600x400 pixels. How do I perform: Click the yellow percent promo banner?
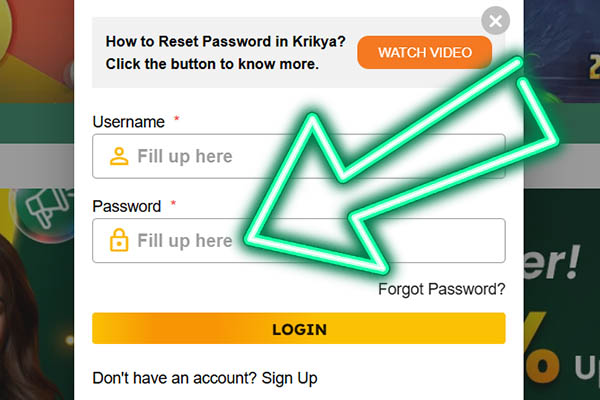click(560, 330)
